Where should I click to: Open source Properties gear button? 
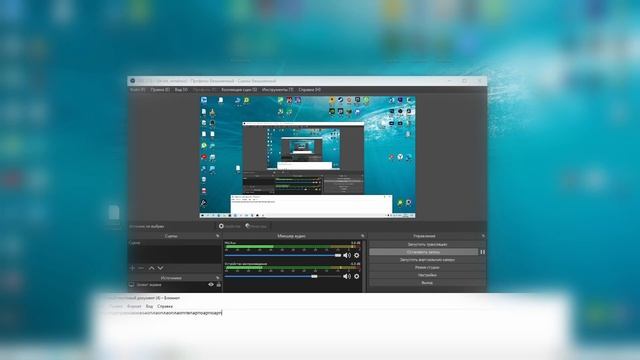(x=230, y=226)
